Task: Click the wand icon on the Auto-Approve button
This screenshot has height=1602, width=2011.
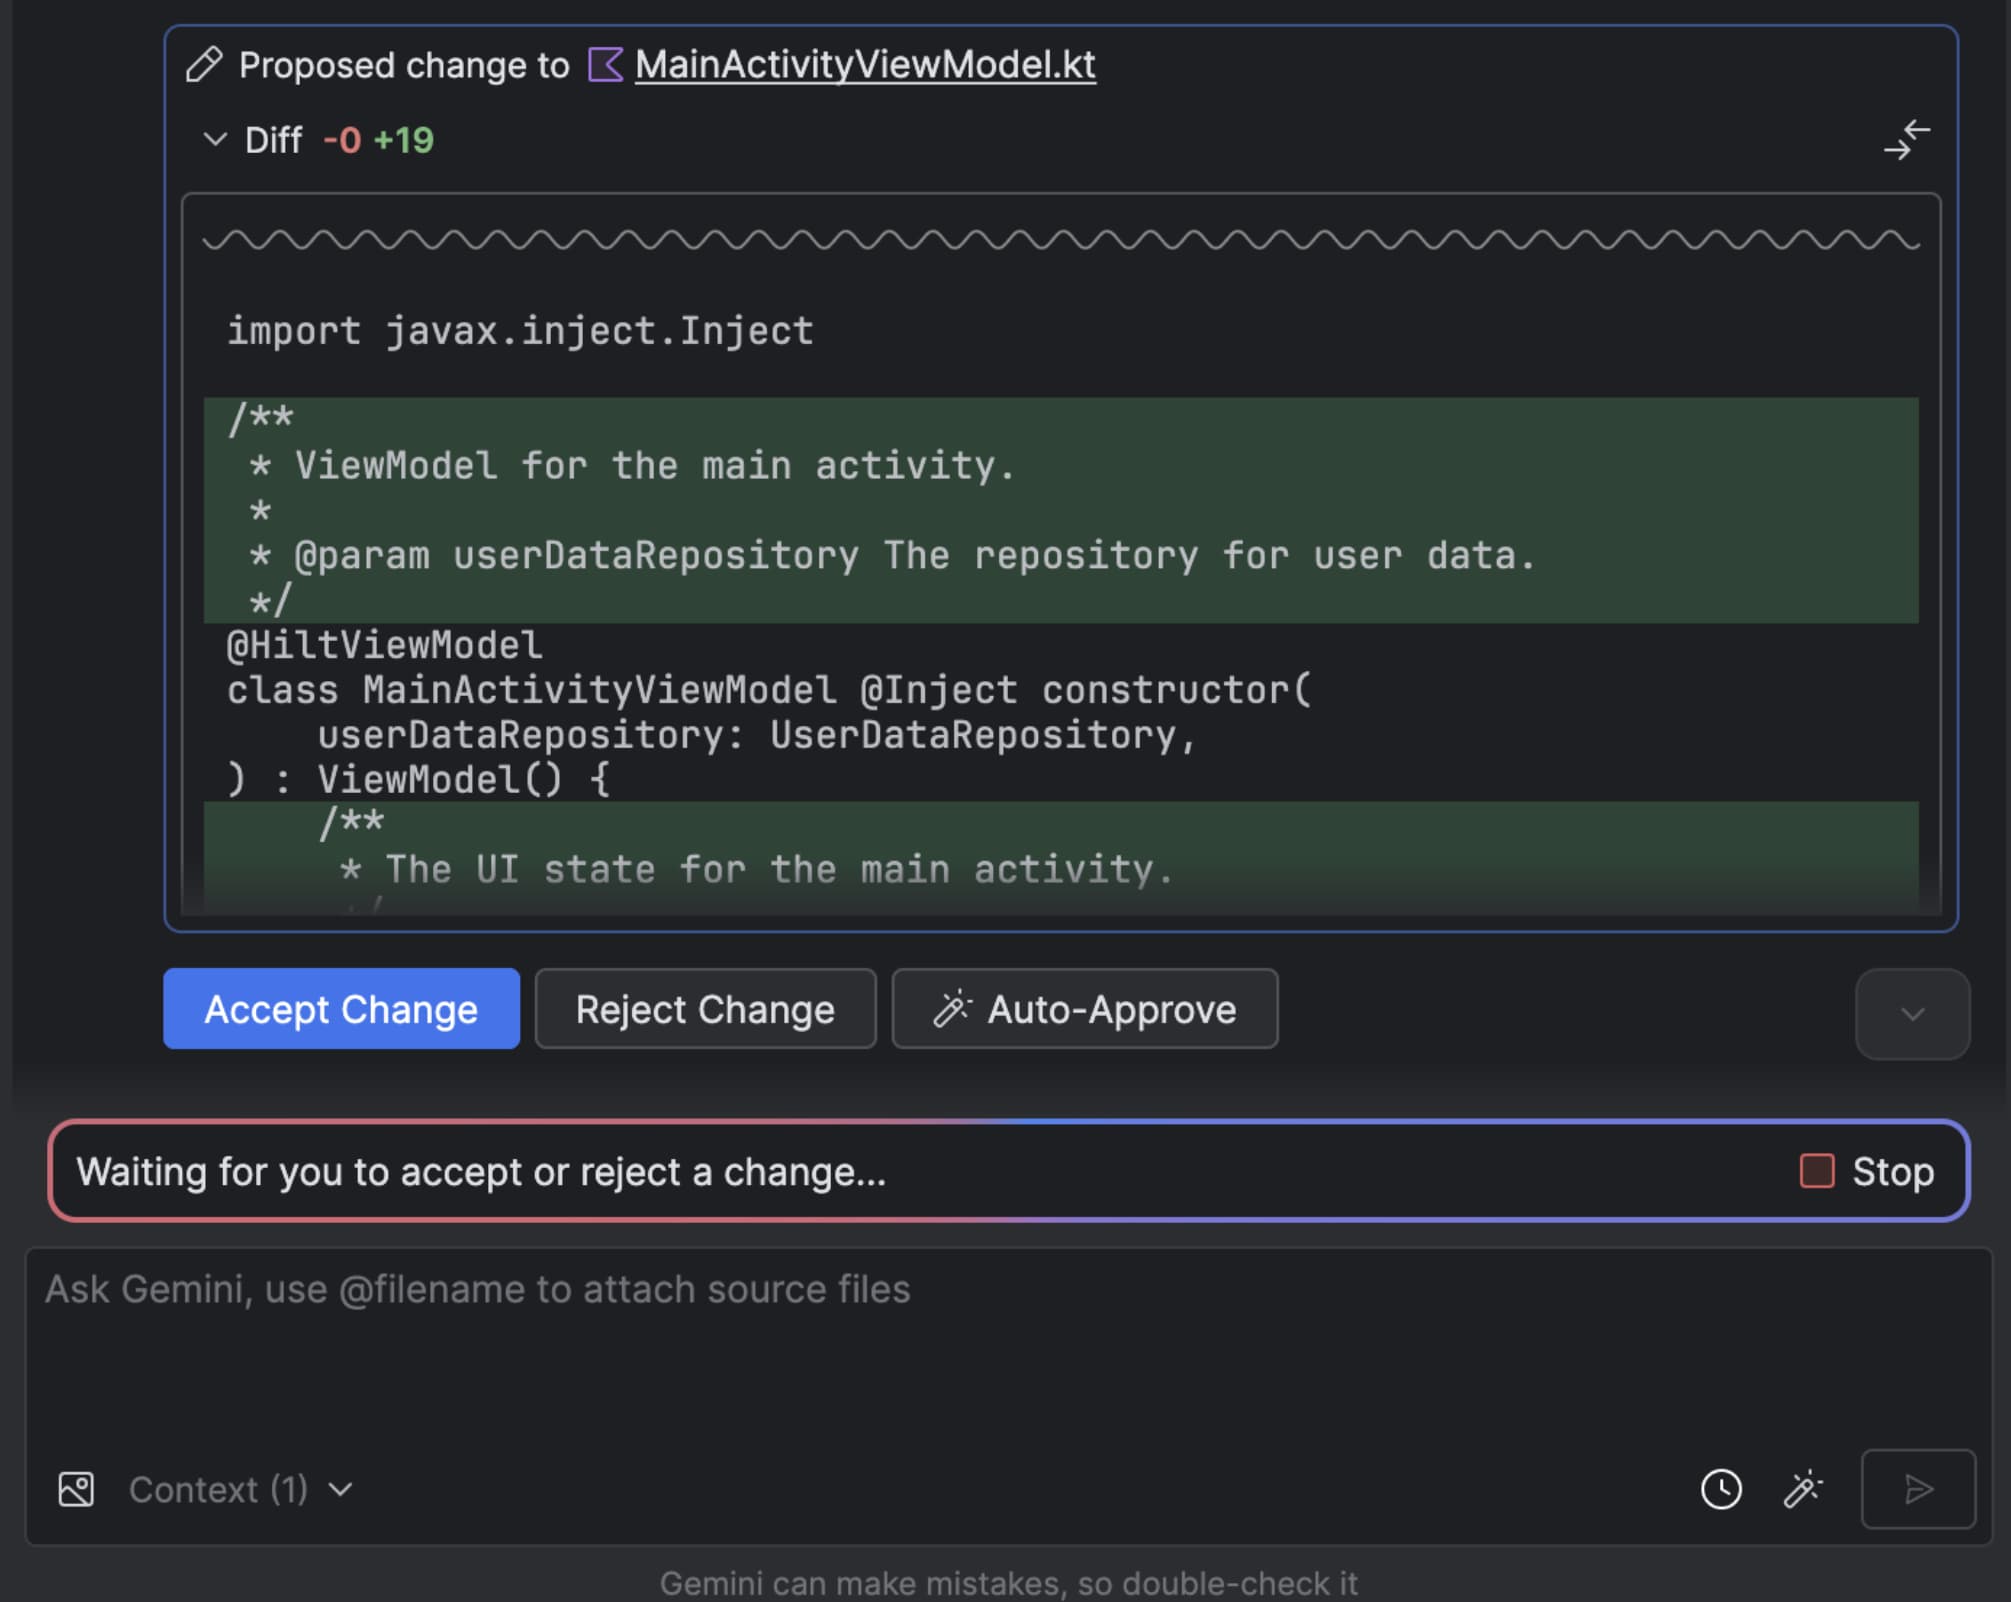Action: [x=953, y=1009]
